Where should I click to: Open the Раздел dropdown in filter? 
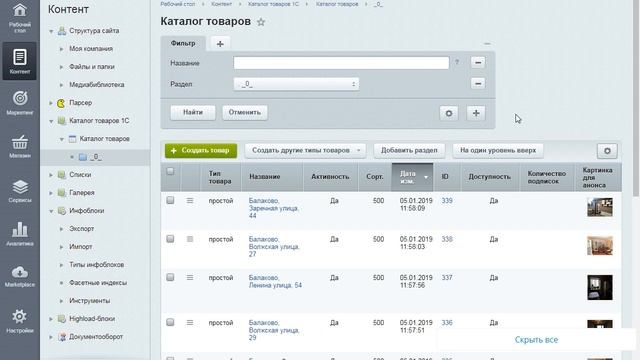coord(296,84)
